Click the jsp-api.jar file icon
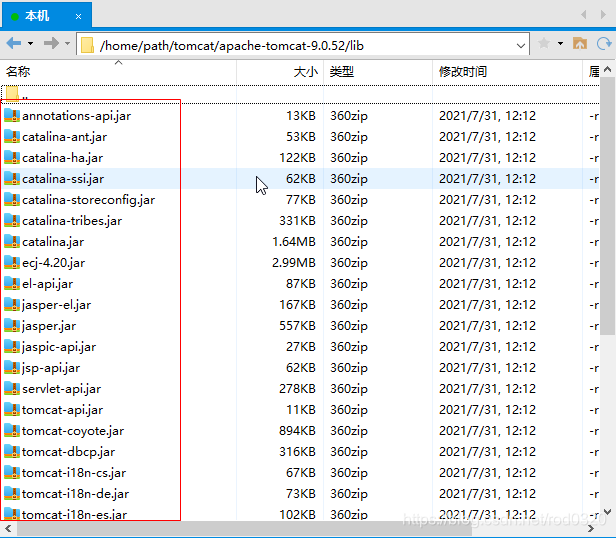 click(x=12, y=367)
